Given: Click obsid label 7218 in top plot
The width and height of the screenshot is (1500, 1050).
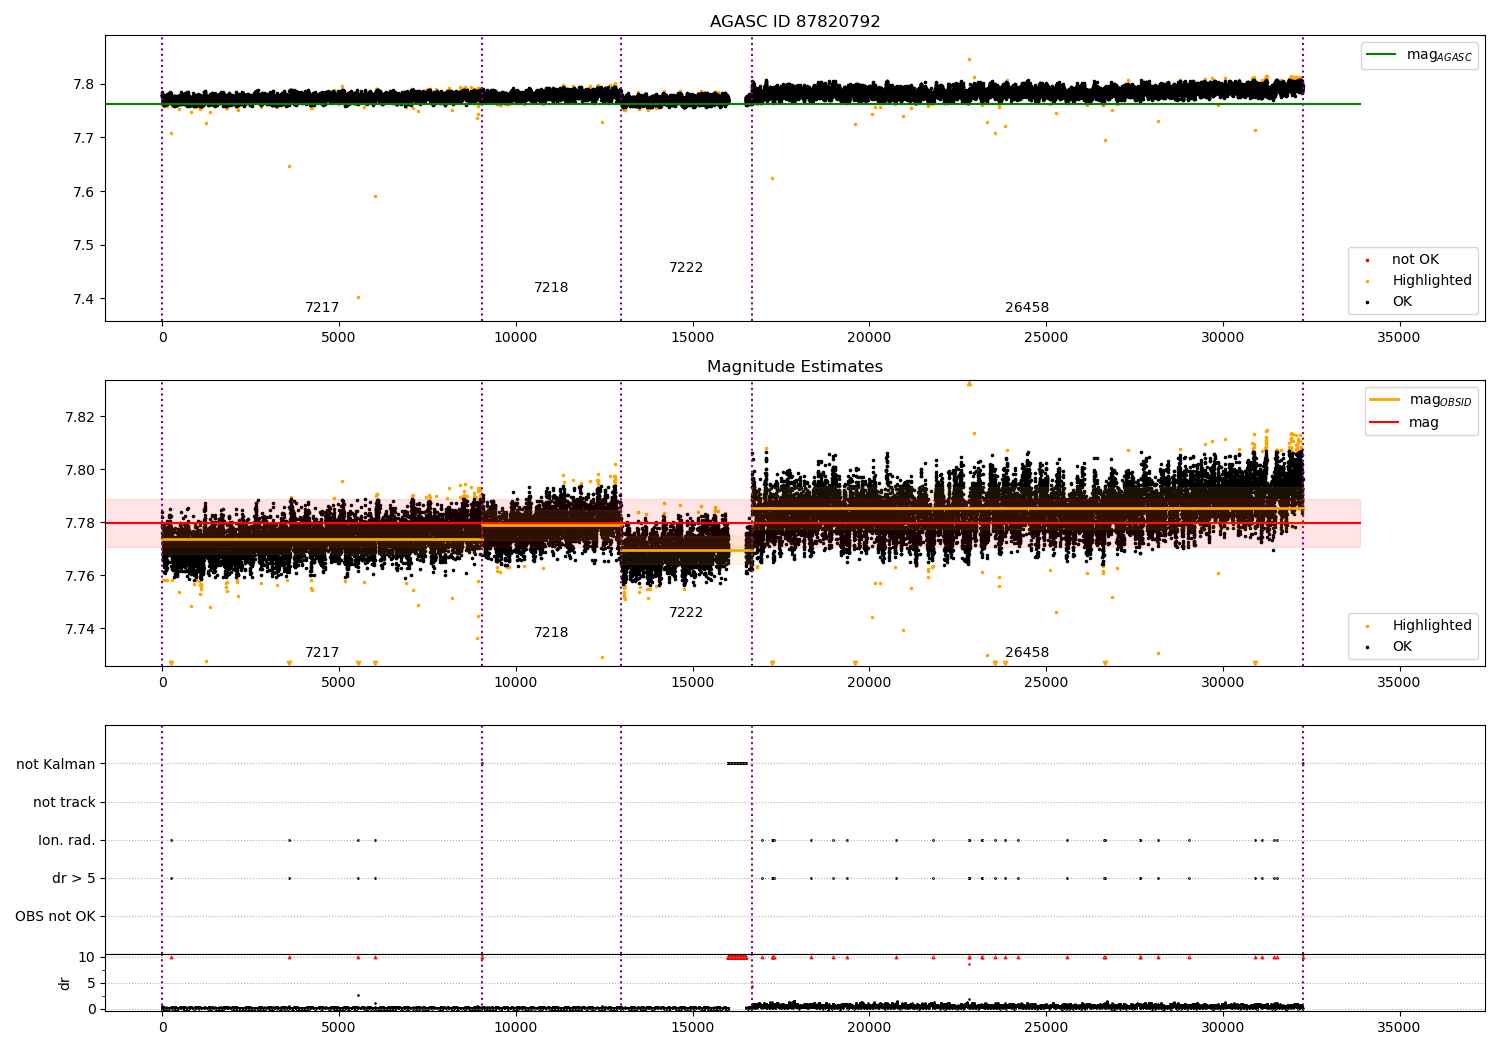Looking at the screenshot, I should tap(551, 288).
